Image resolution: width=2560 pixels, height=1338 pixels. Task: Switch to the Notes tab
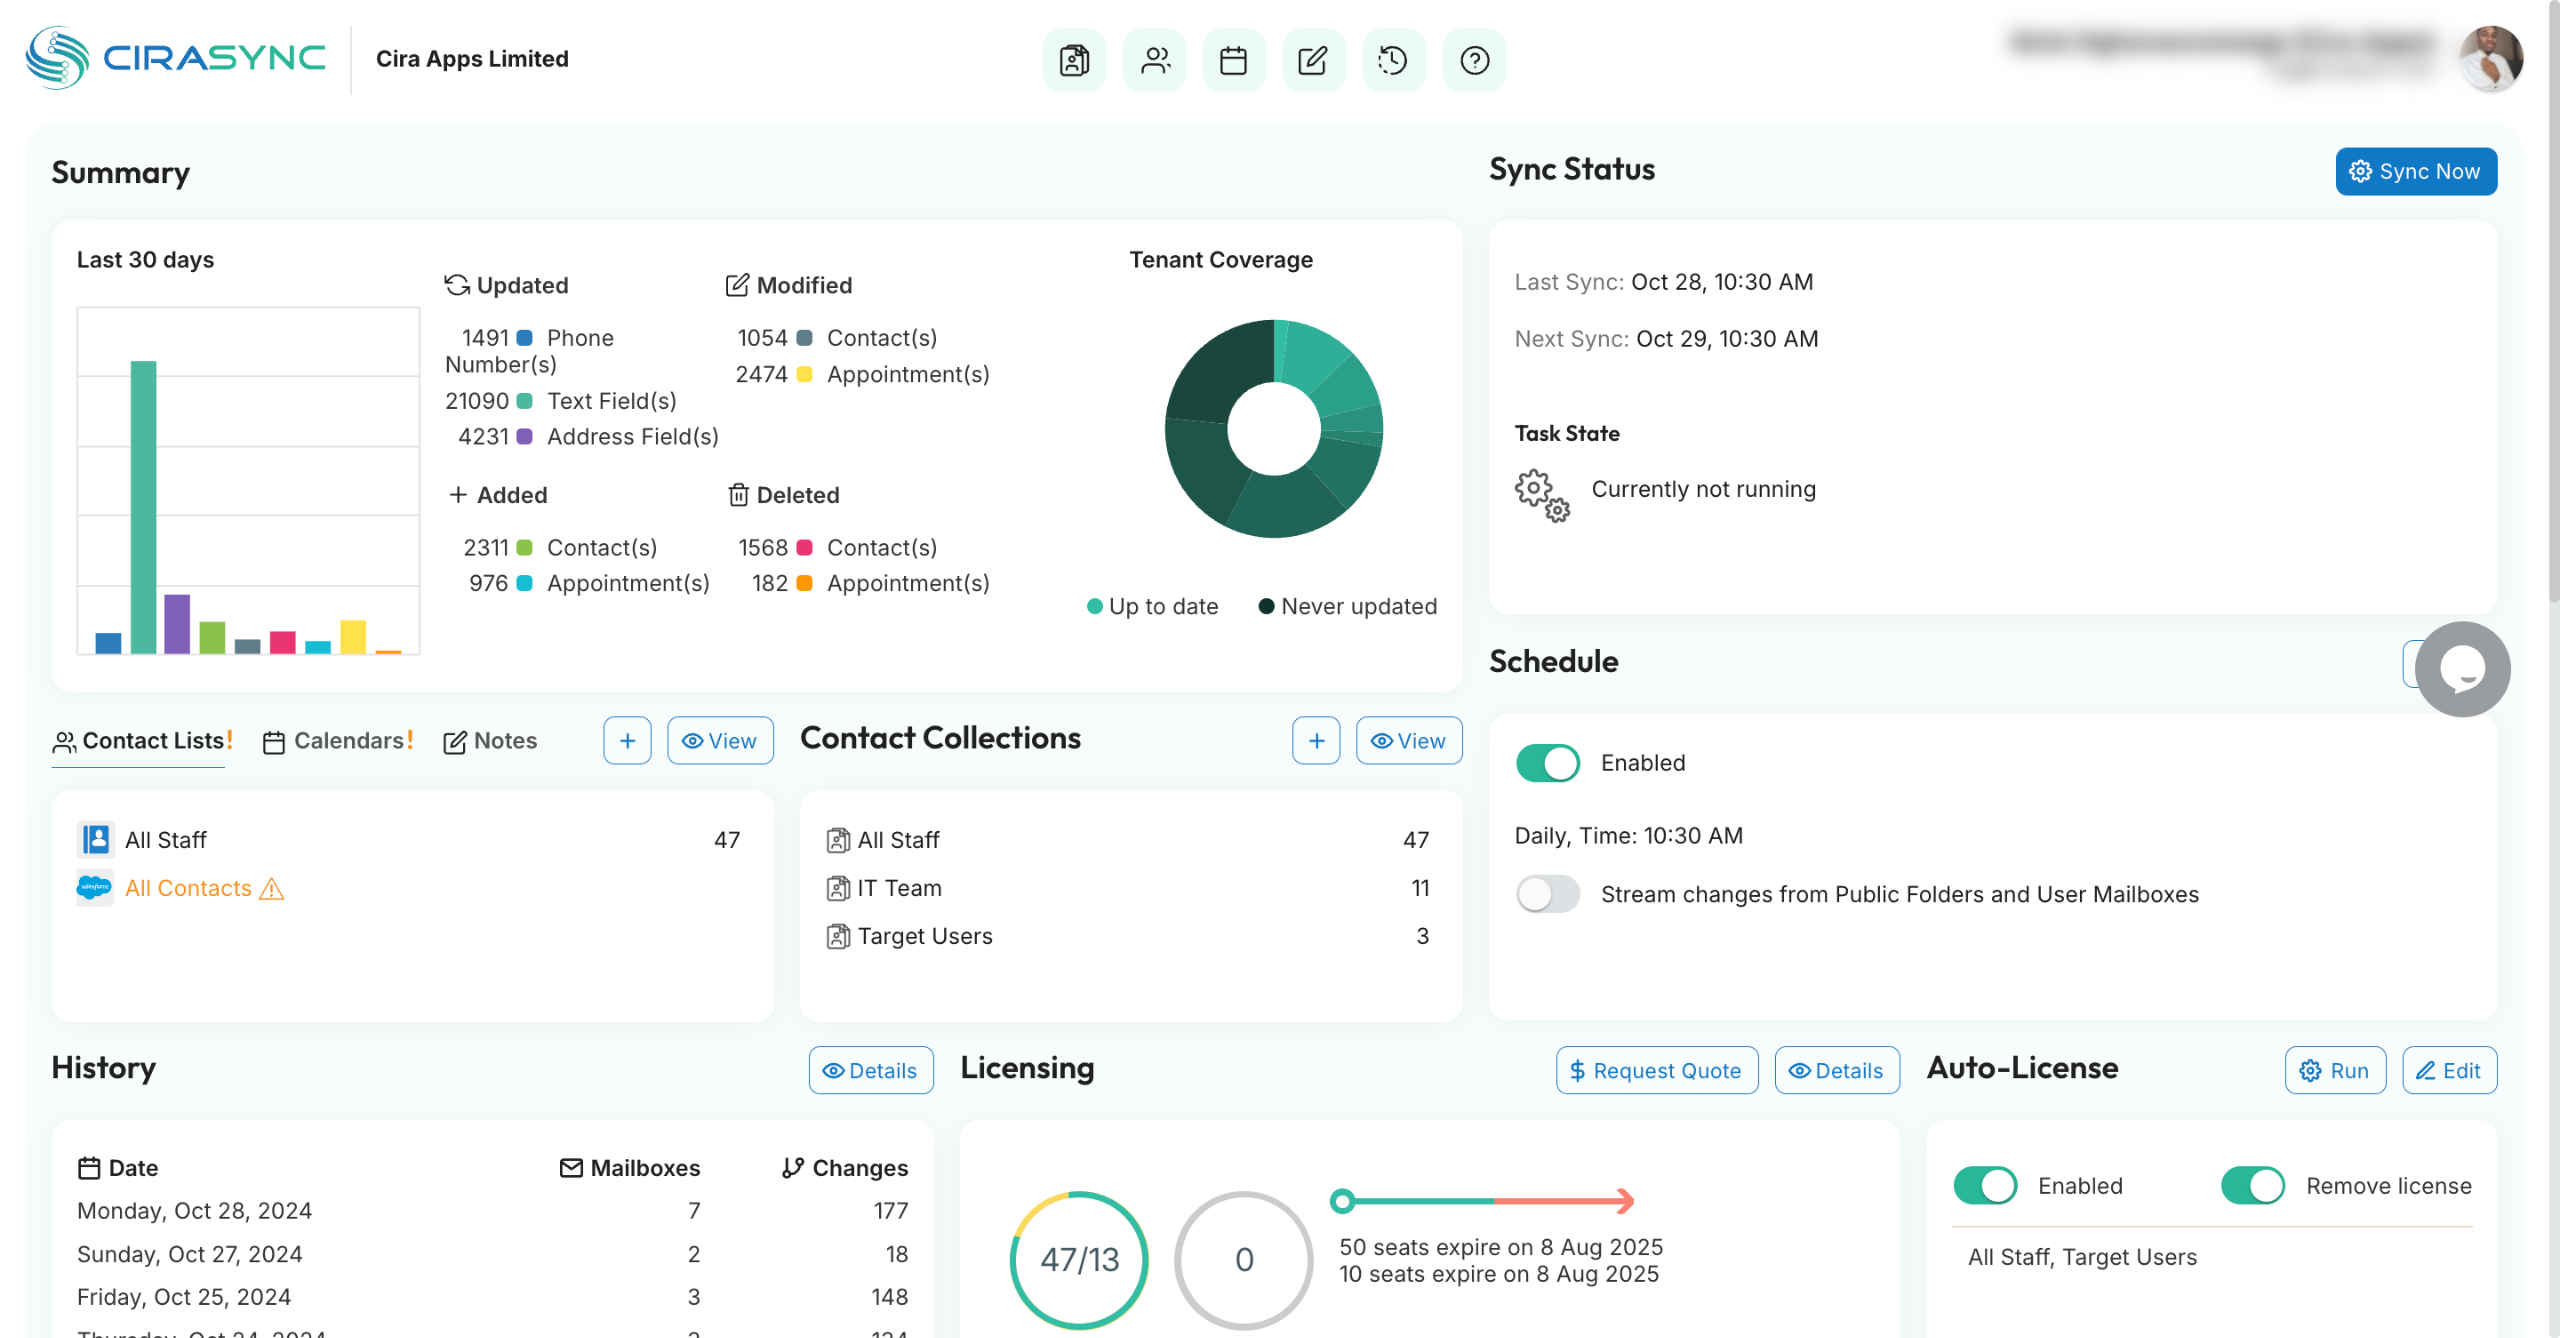point(490,741)
